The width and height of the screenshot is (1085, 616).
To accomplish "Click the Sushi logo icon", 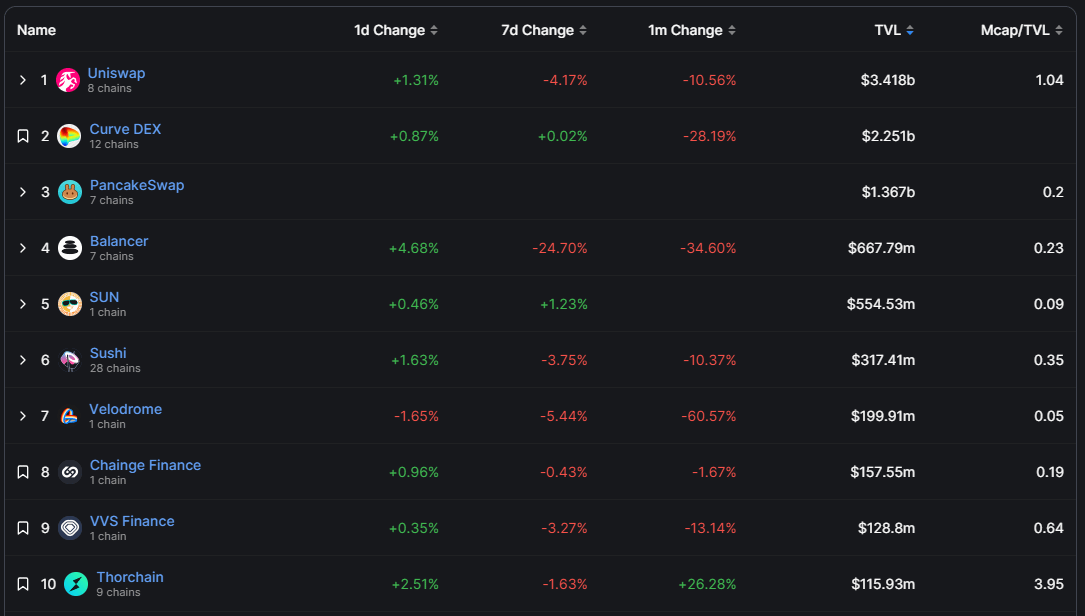I will (x=70, y=360).
